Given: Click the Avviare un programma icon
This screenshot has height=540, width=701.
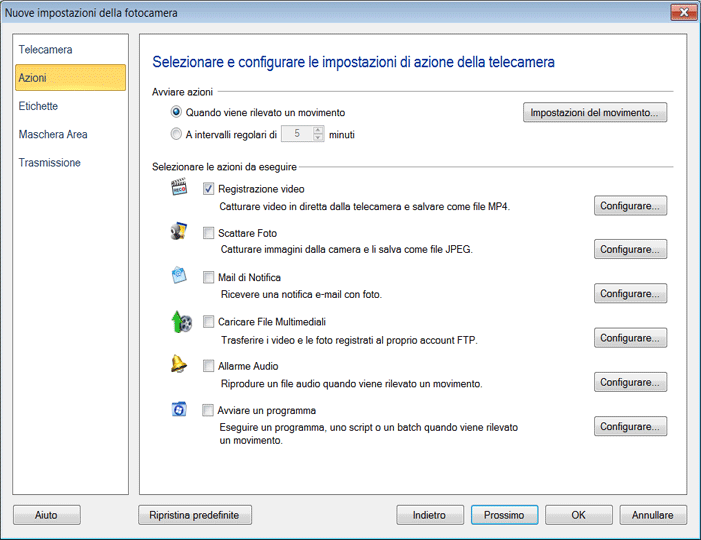Looking at the screenshot, I should coord(180,409).
